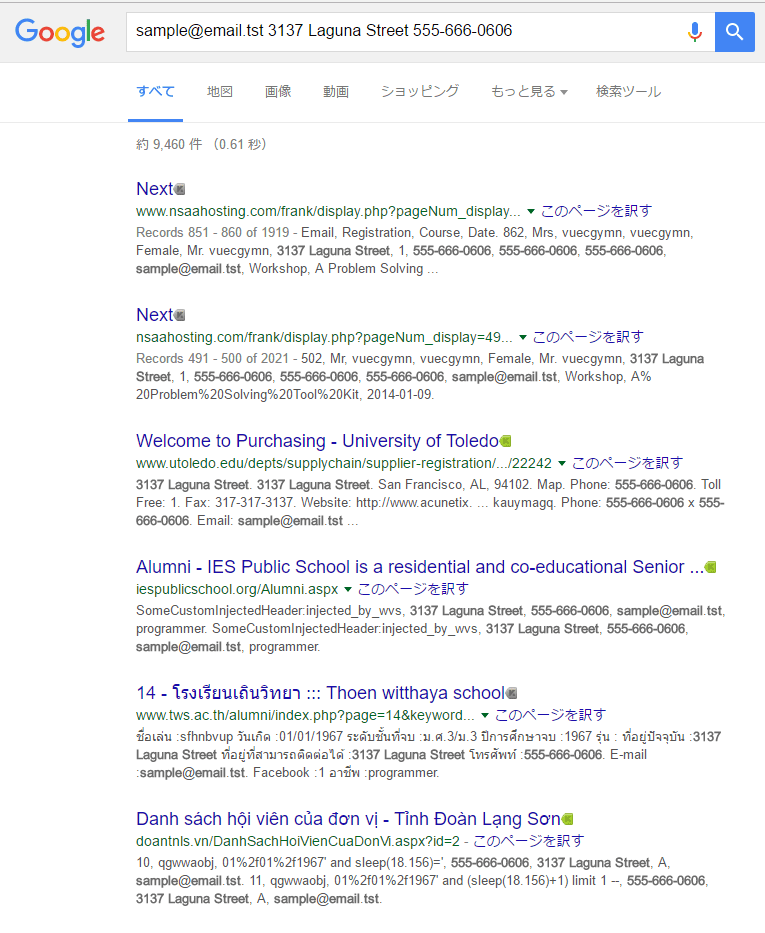Viewport: 765px width, 933px height.
Task: Expand arrow next to utoledo.edu URL
Action: 562,464
